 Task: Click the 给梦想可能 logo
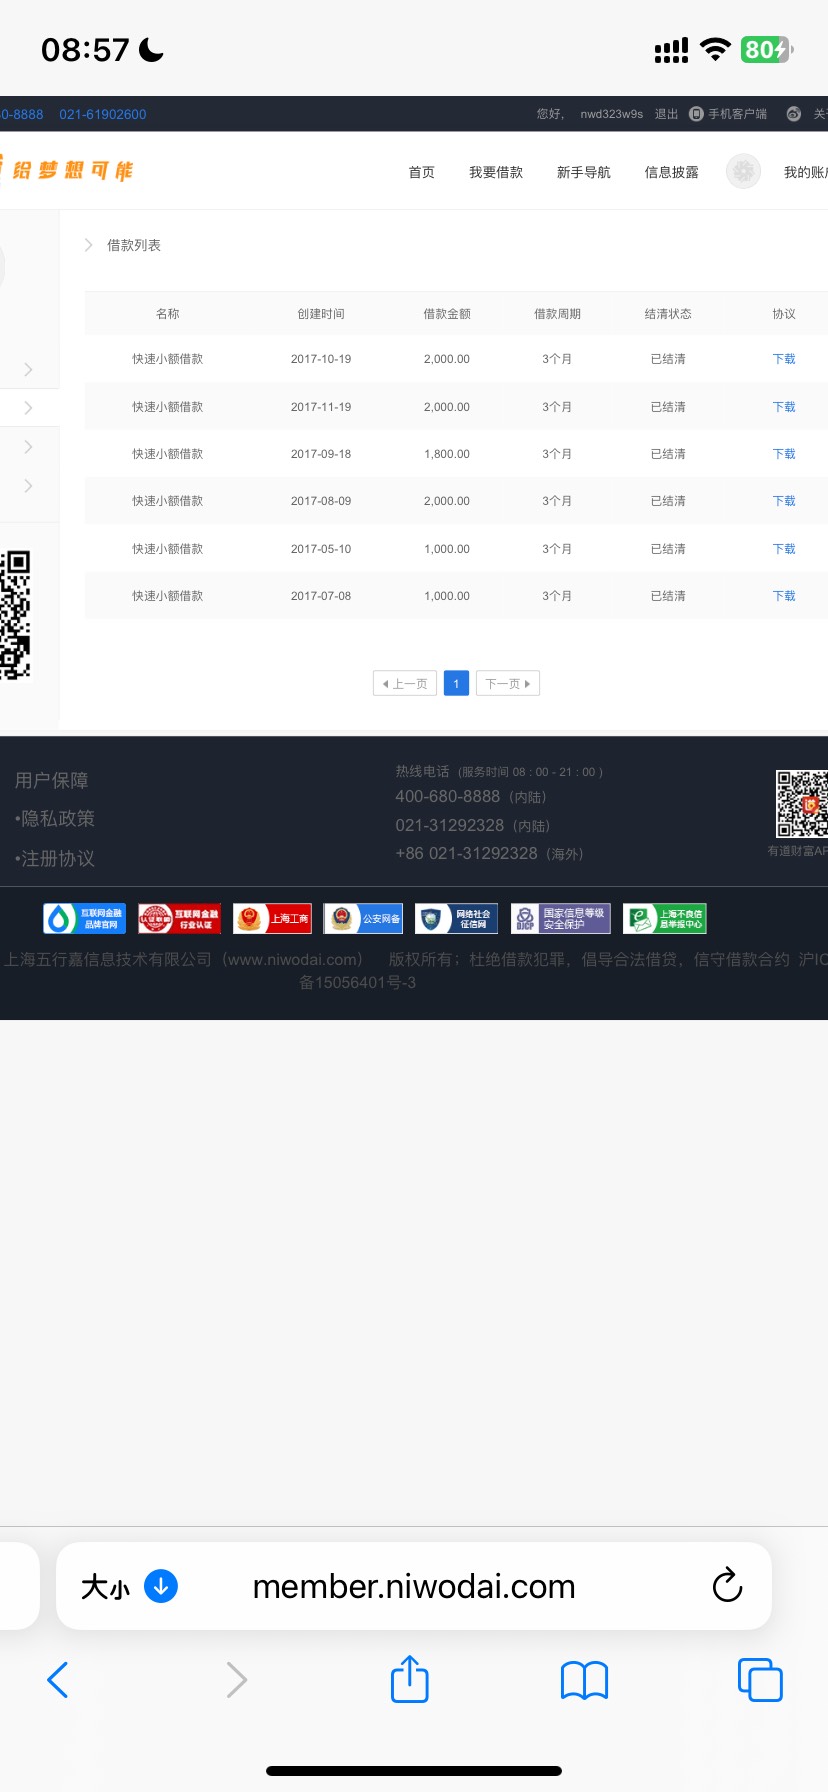(66, 170)
